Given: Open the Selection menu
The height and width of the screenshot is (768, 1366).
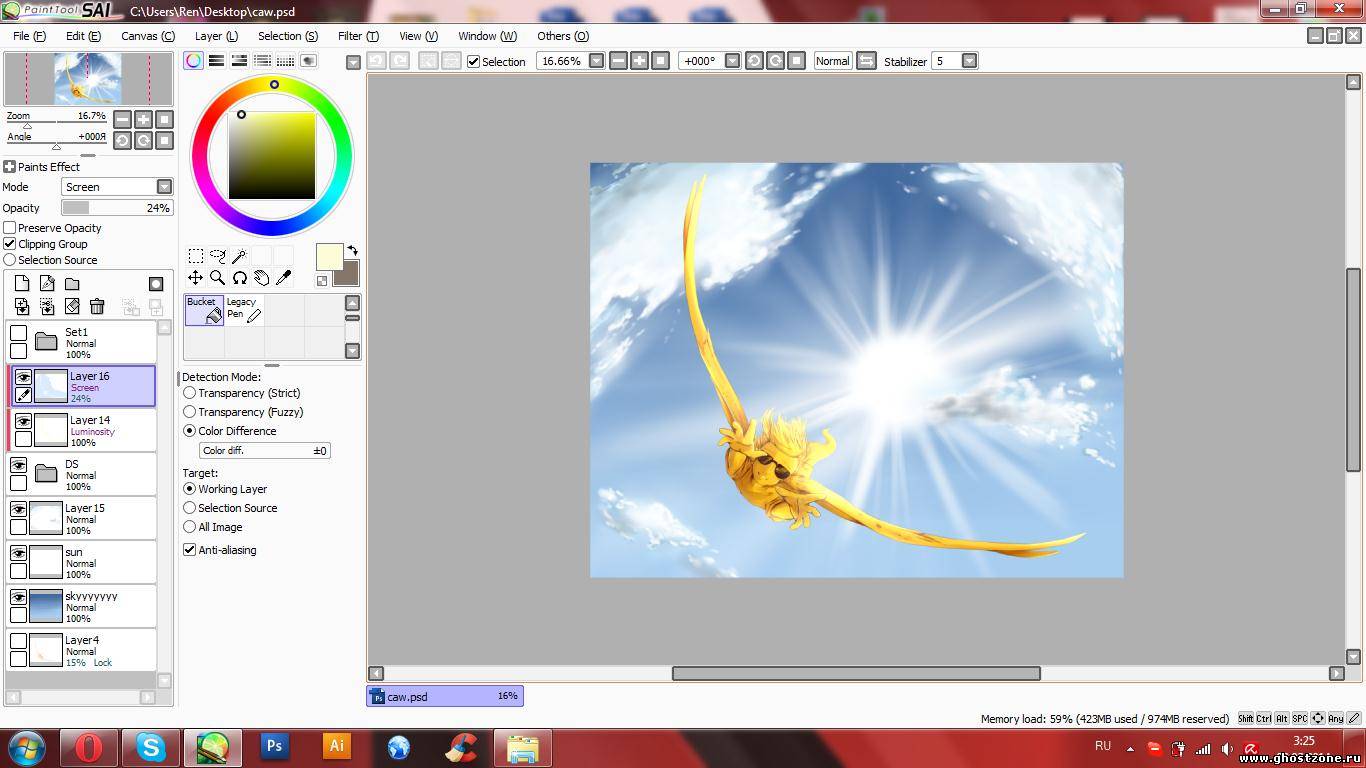Looking at the screenshot, I should (288, 36).
